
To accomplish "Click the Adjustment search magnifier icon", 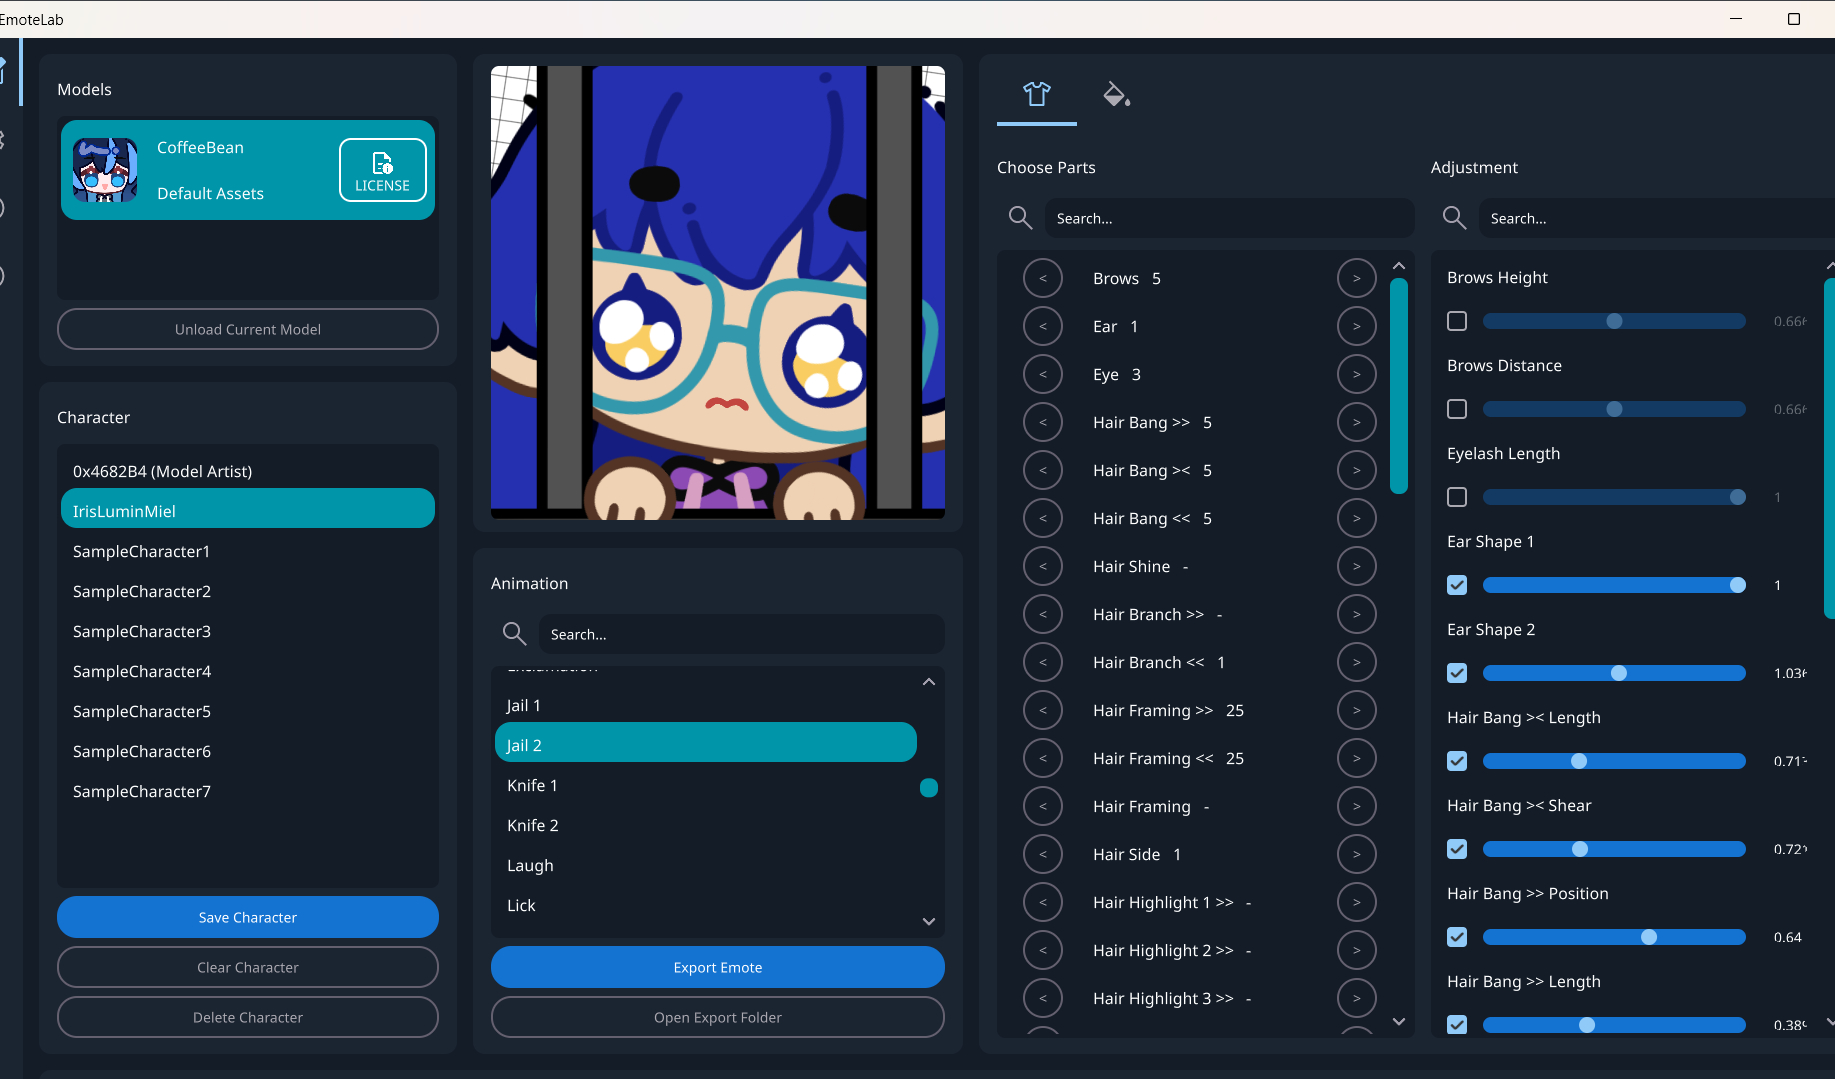I will pos(1454,218).
